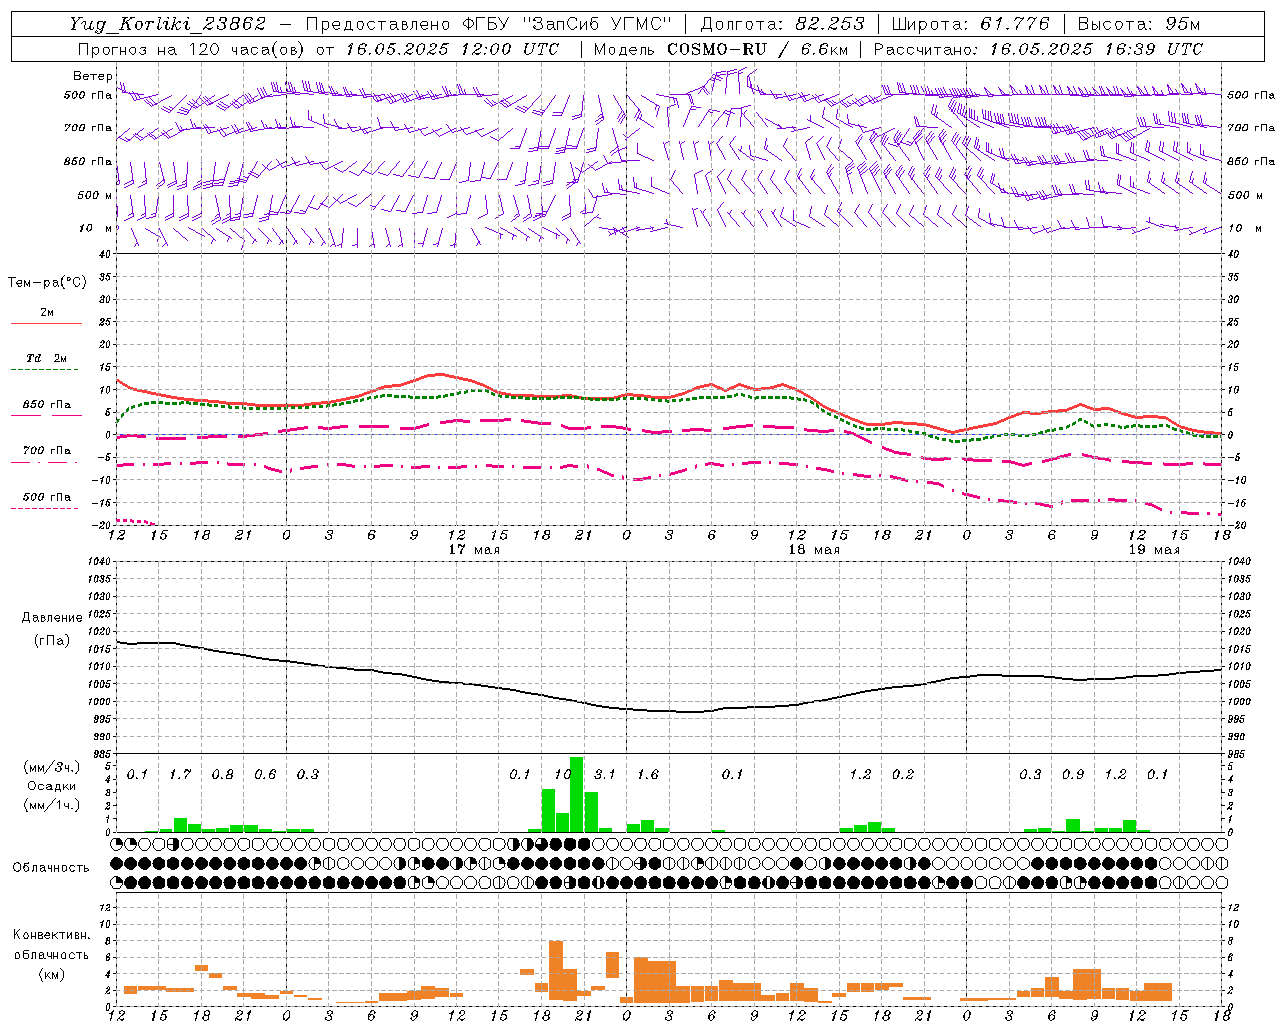Click the Высота: 95м header field
The height and width of the screenshot is (1024, 1280).
tap(1138, 24)
